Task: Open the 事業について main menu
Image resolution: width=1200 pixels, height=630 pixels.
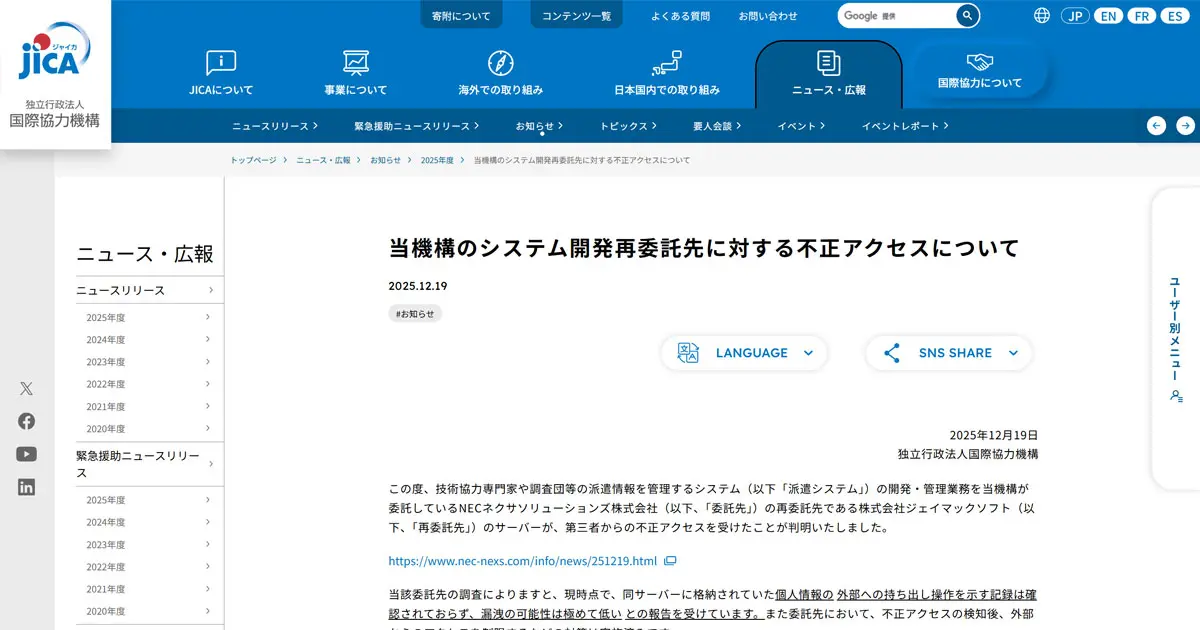Action: coord(355,73)
